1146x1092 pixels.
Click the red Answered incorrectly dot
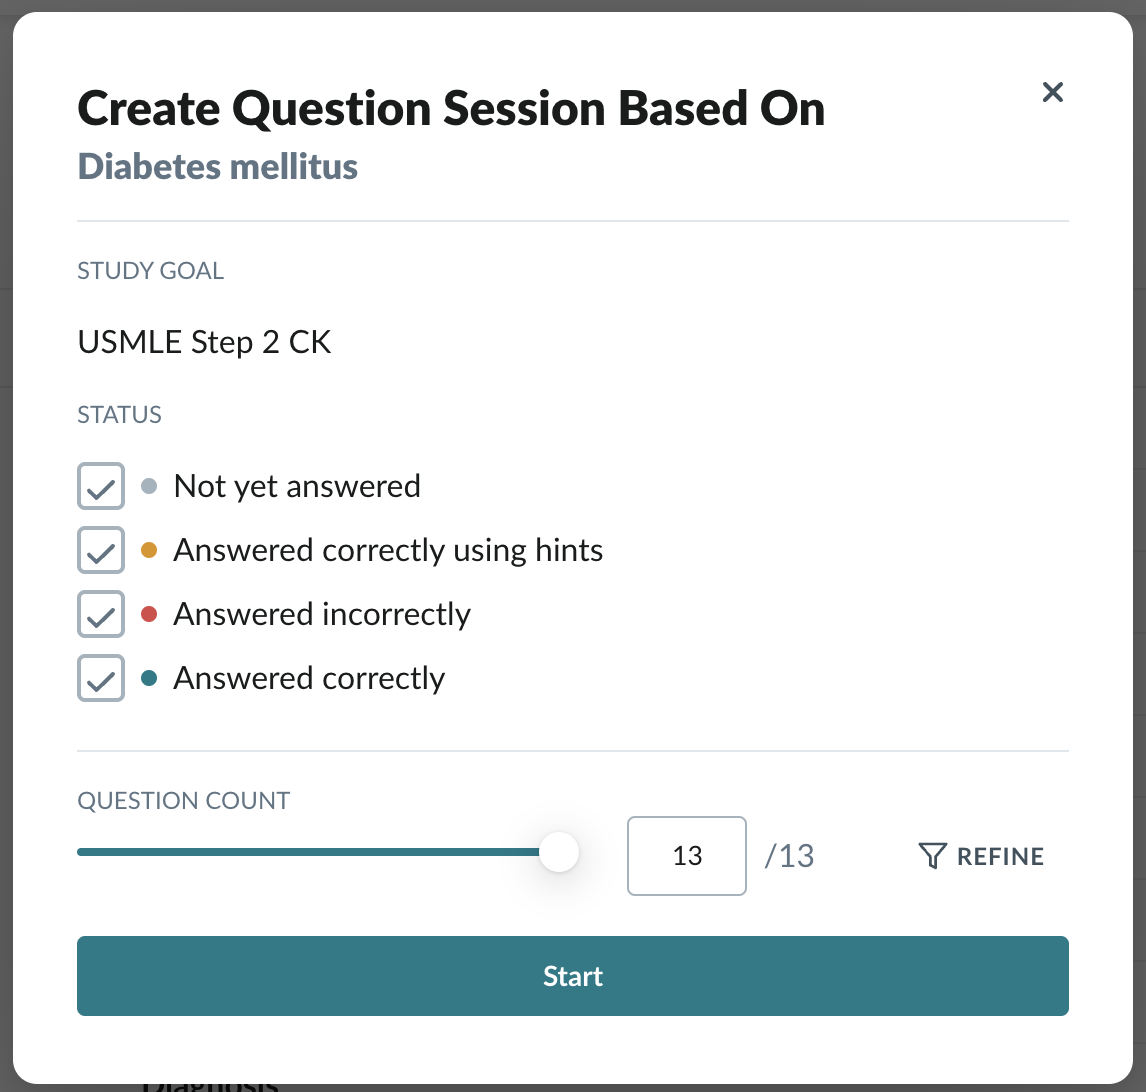click(x=149, y=614)
